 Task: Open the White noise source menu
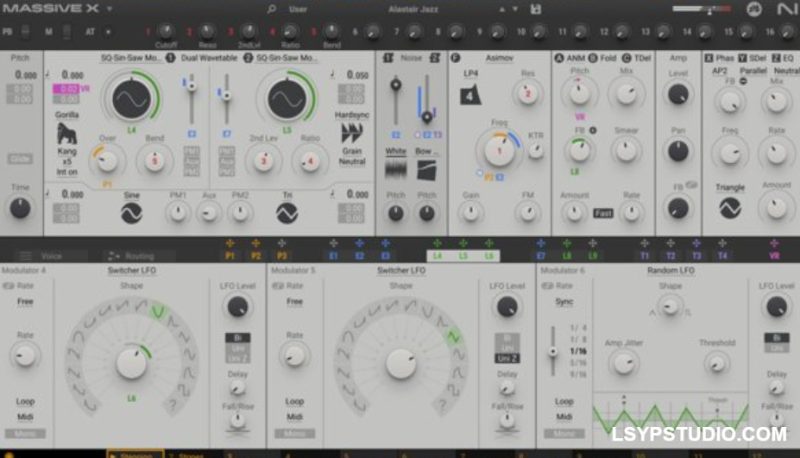click(395, 151)
